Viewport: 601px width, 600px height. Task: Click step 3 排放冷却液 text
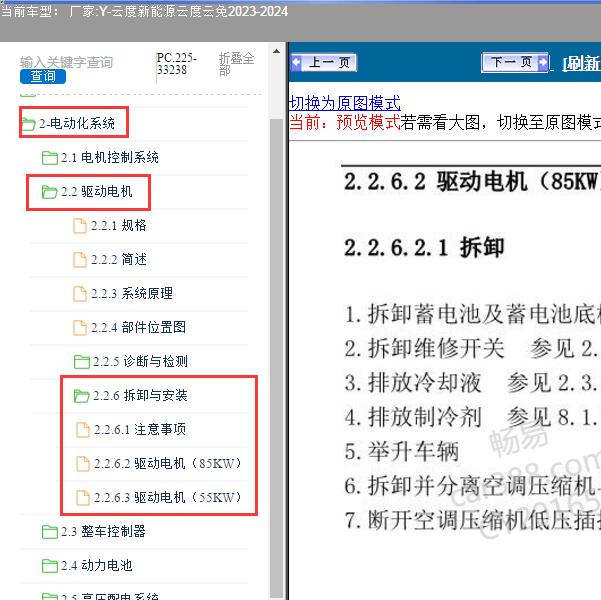coord(413,383)
